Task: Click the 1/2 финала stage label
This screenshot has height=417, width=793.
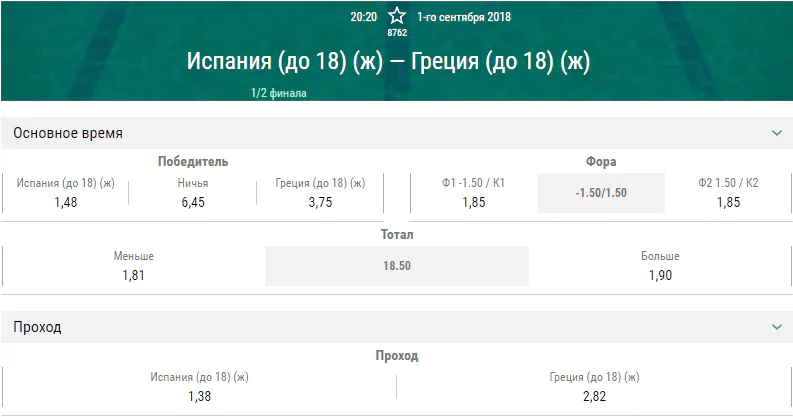Action: [279, 93]
